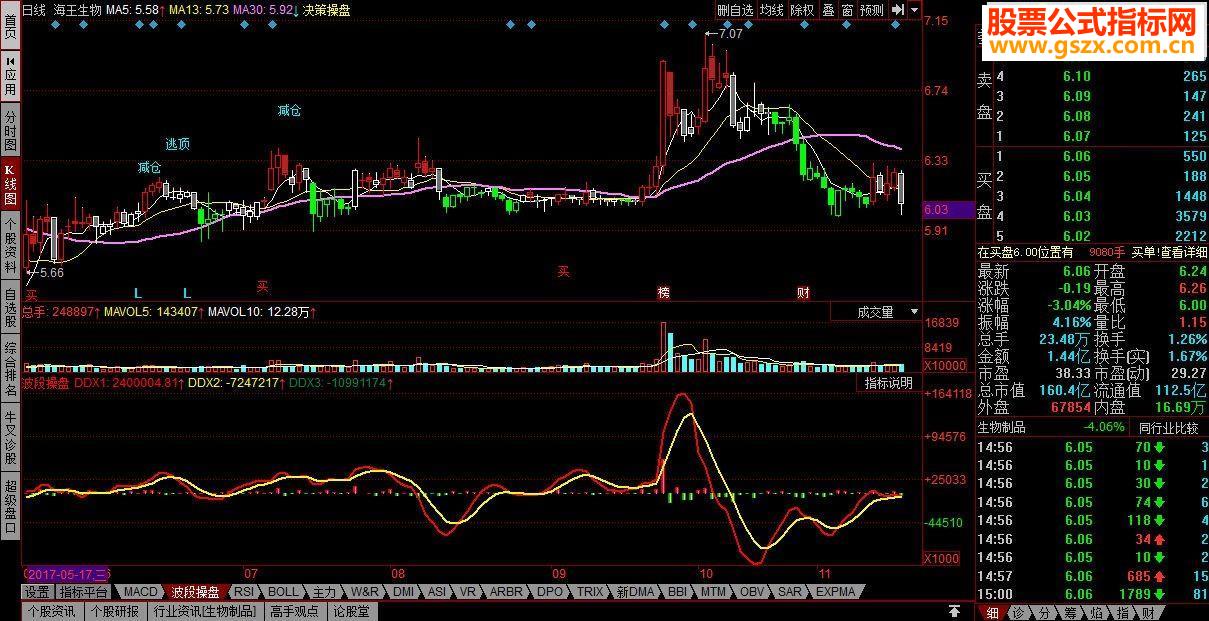Open the 个股资讯 bottom tab
Image resolution: width=1209 pixels, height=621 pixels.
(x=51, y=611)
